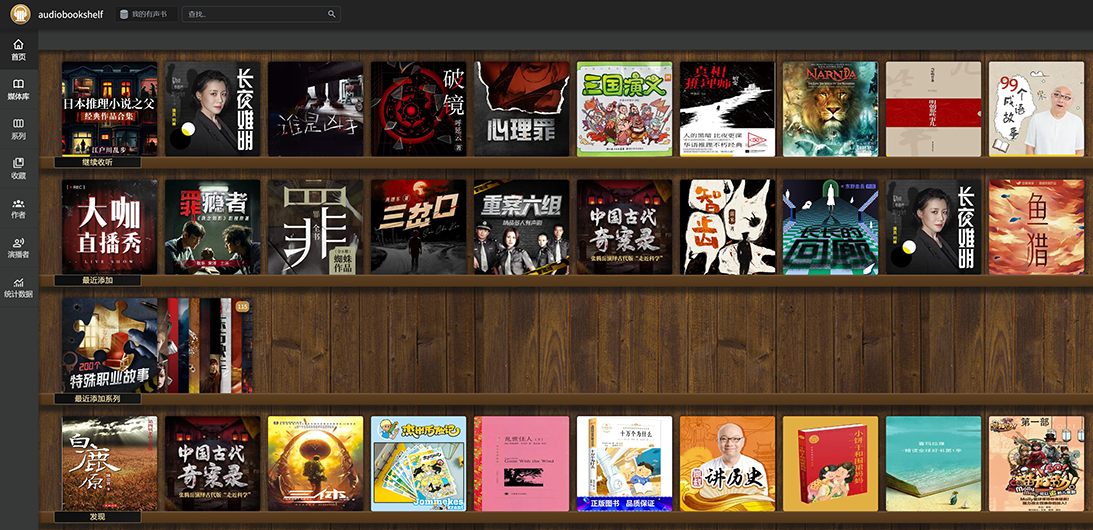Click the 最近添加 shelf label
The width and height of the screenshot is (1093, 530).
[x=98, y=280]
